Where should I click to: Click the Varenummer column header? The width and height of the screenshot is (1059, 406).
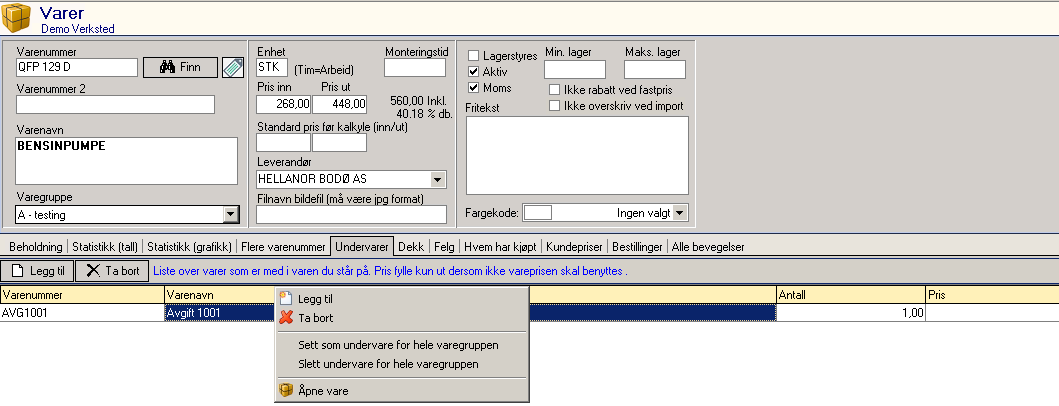(82, 295)
